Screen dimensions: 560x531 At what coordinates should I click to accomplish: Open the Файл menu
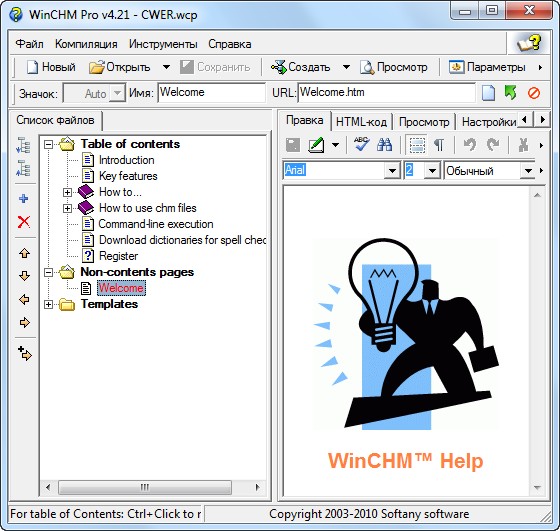pyautogui.click(x=30, y=44)
